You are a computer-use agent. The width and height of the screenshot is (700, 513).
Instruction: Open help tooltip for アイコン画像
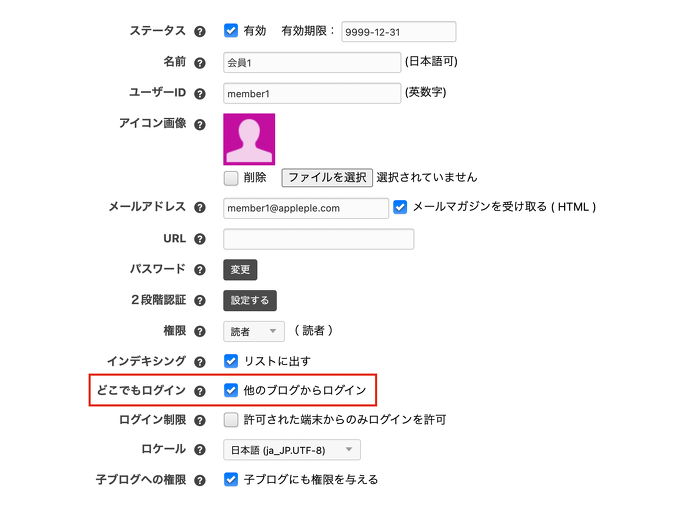(x=200, y=125)
